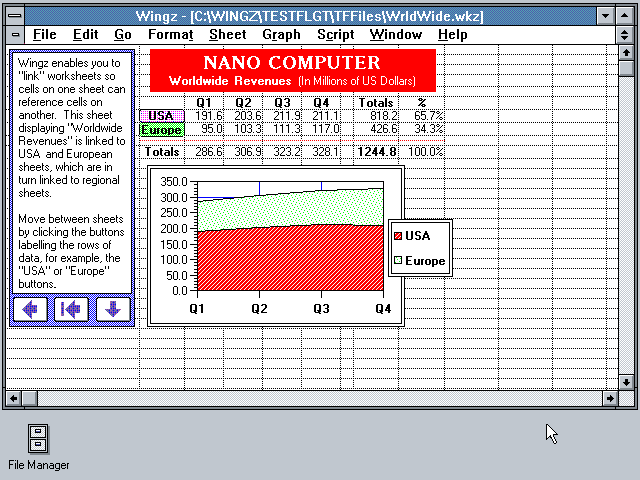The image size is (640, 480).
Task: Select the 100.0% cell
Action: [422, 152]
